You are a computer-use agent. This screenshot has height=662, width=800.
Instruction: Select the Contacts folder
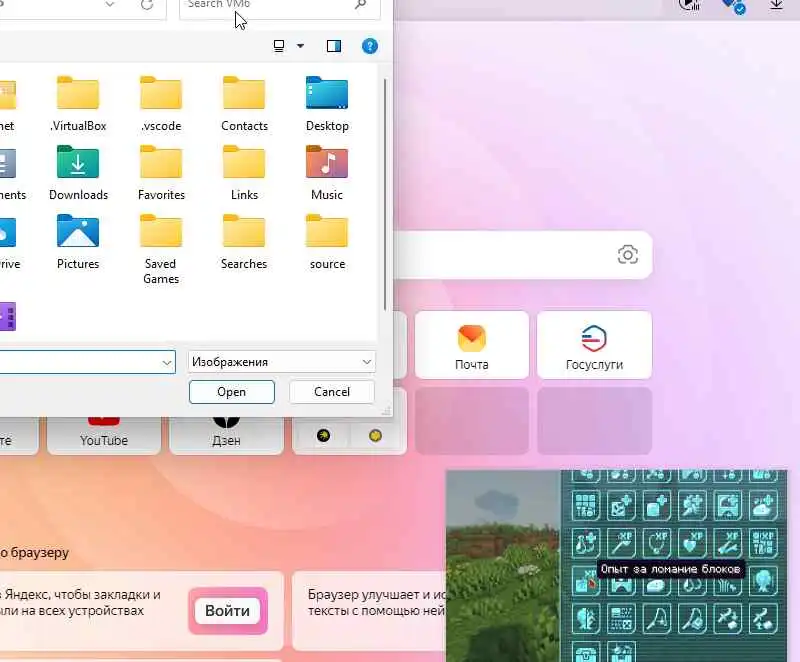pyautogui.click(x=244, y=104)
